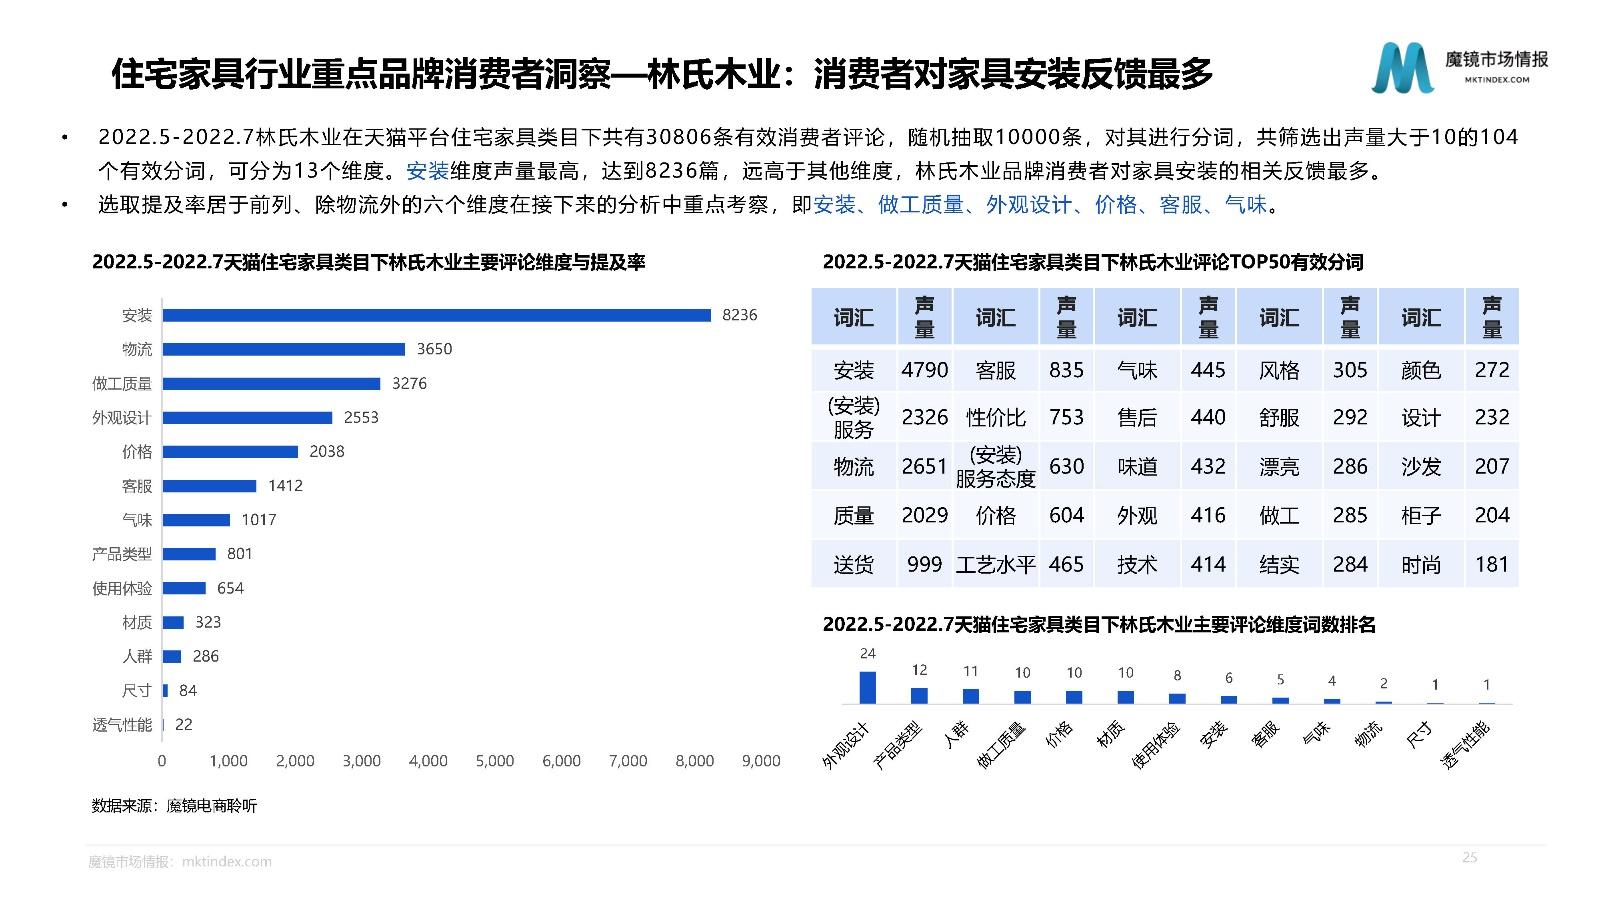1600x900 pixels.
Task: Select the 人群 column valued 11 in ranking chart
Action: click(971, 697)
